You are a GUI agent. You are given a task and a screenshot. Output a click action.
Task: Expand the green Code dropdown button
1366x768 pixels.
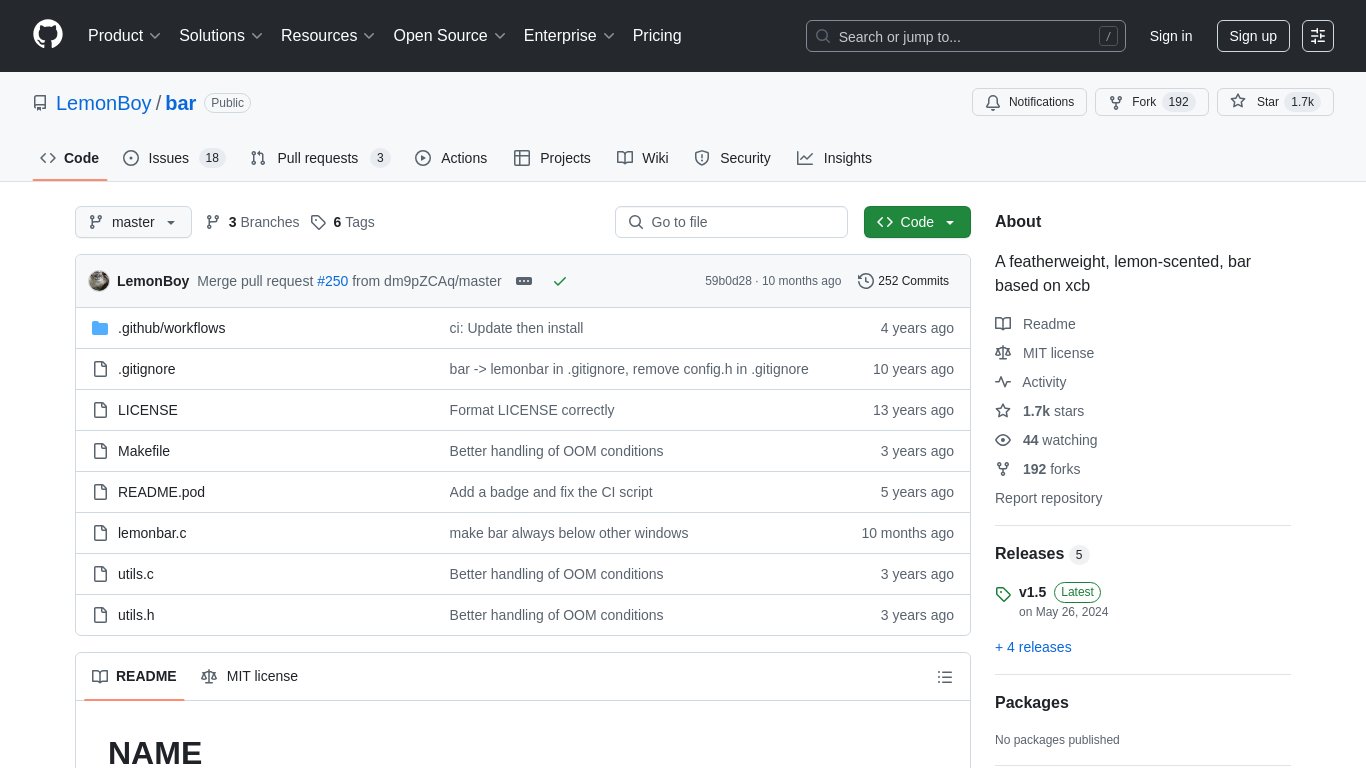917,222
